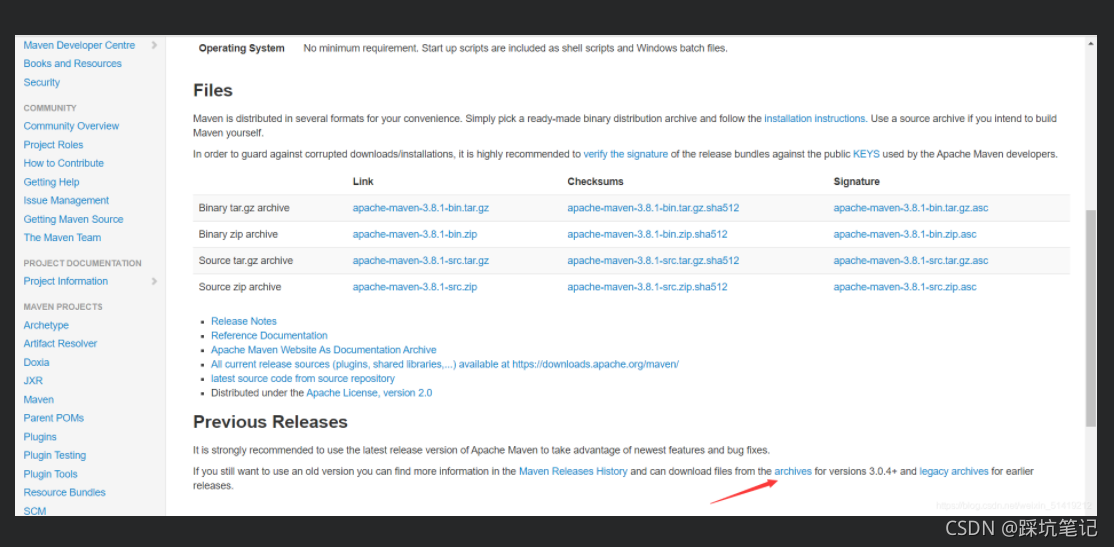This screenshot has width=1114, height=547.
Task: Open the Plugins sidebar link
Action: coord(40,437)
